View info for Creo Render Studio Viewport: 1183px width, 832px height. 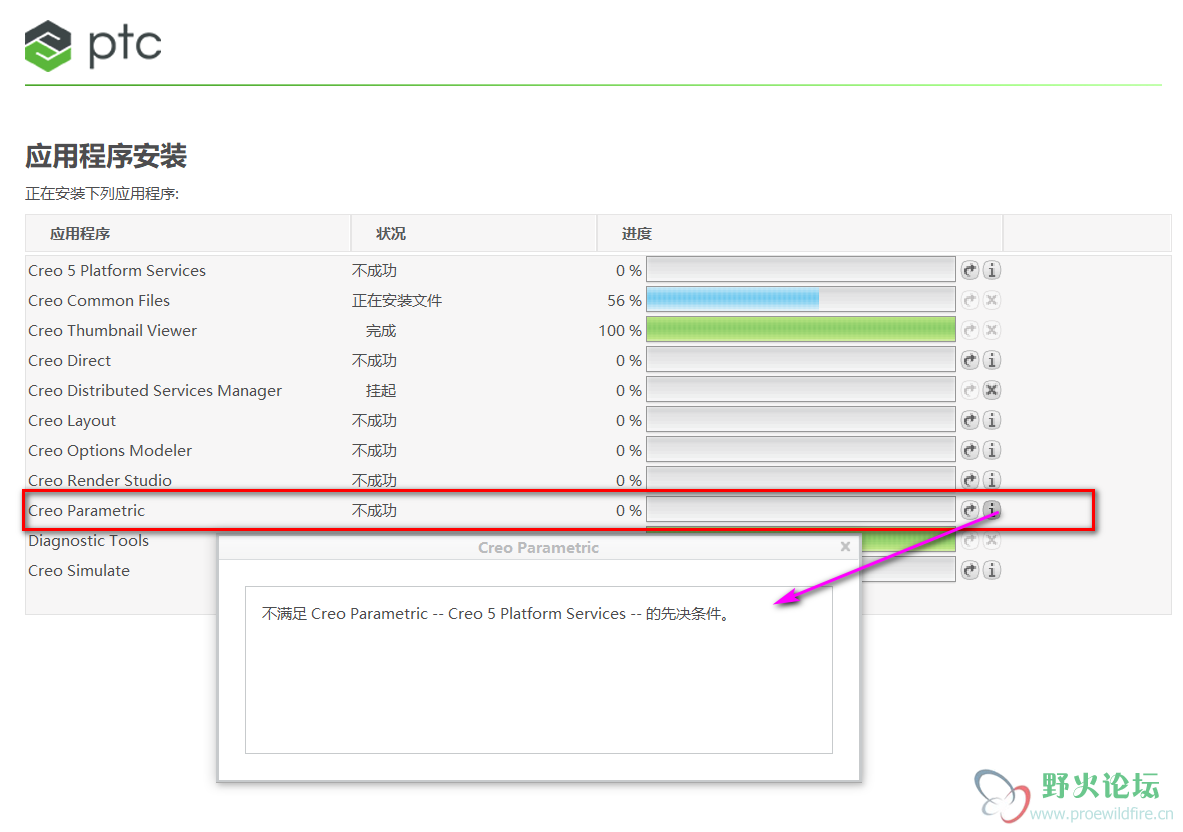[991, 480]
